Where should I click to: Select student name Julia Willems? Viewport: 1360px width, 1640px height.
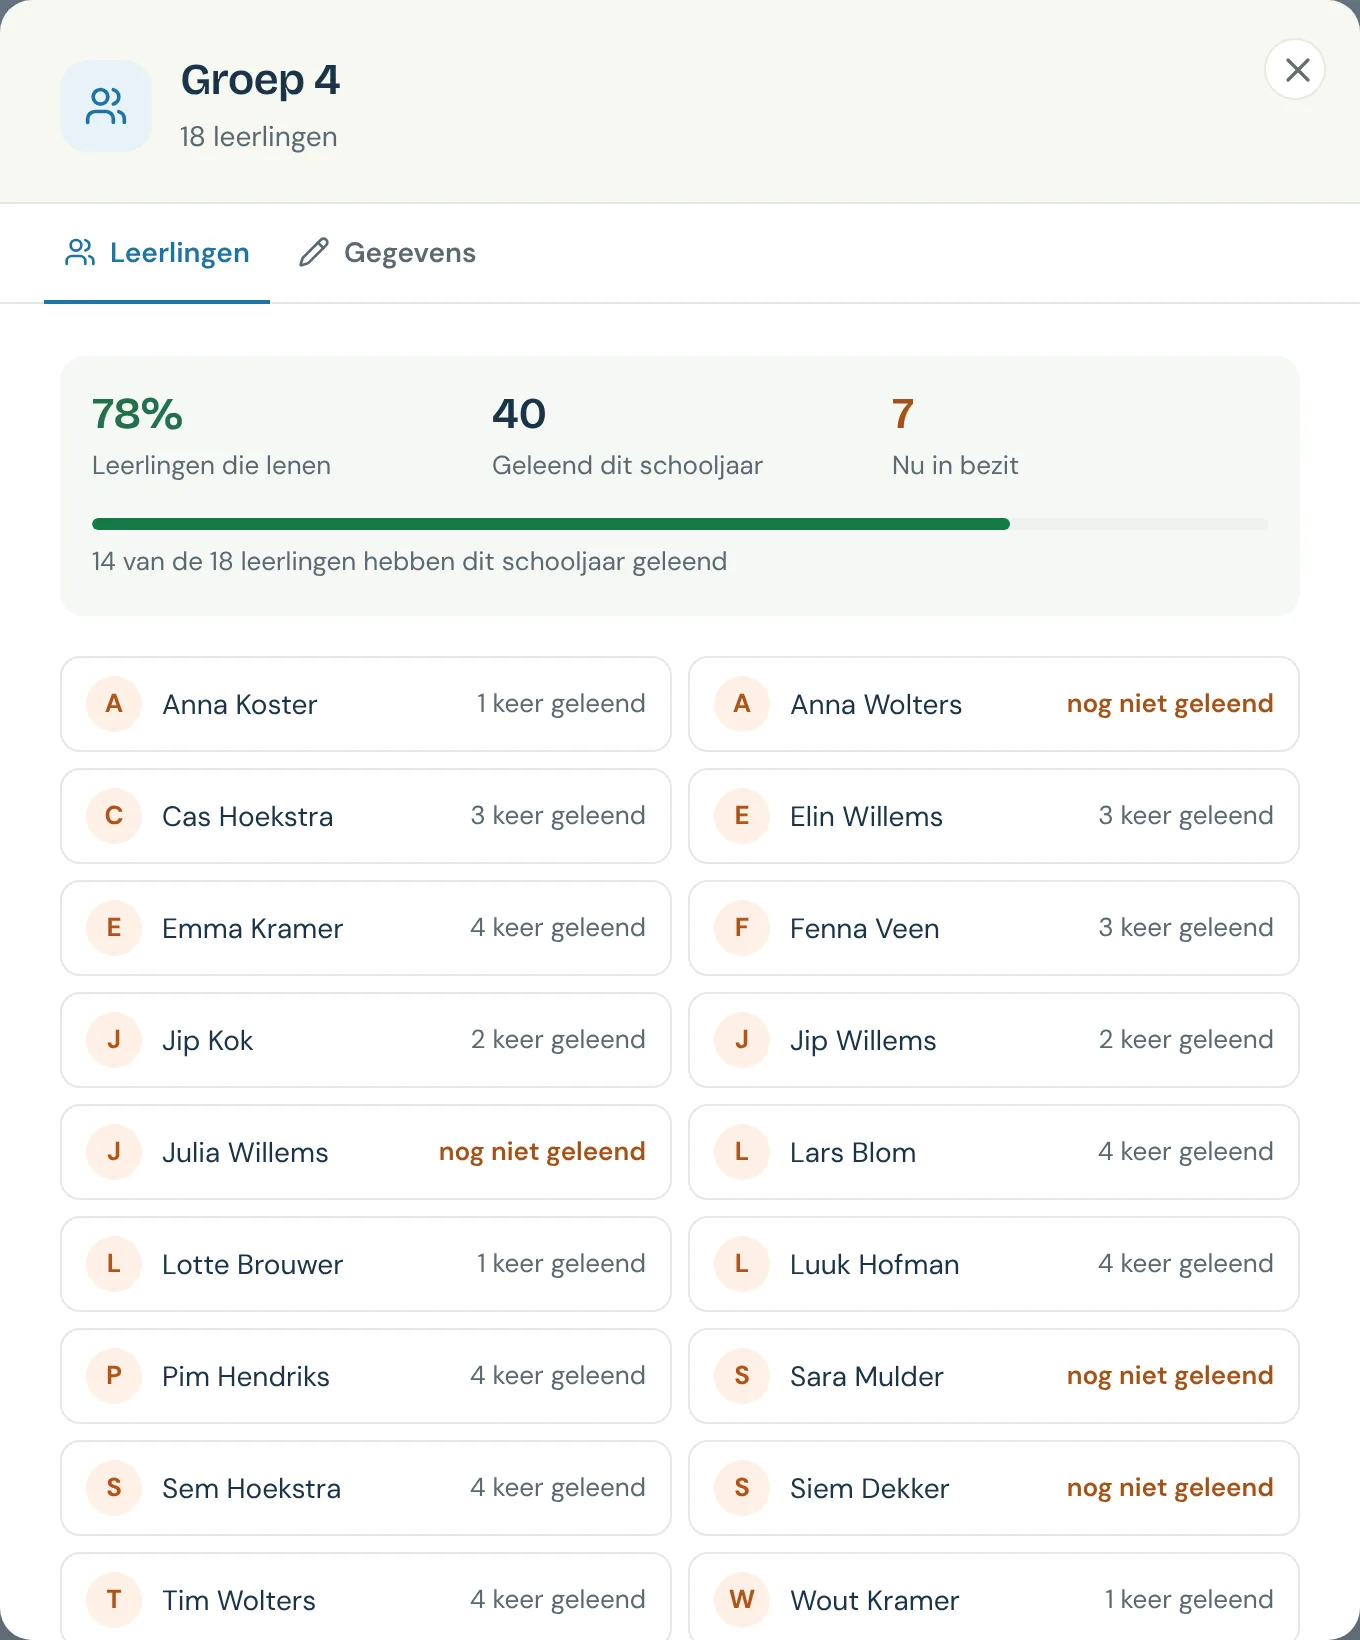click(x=246, y=1153)
